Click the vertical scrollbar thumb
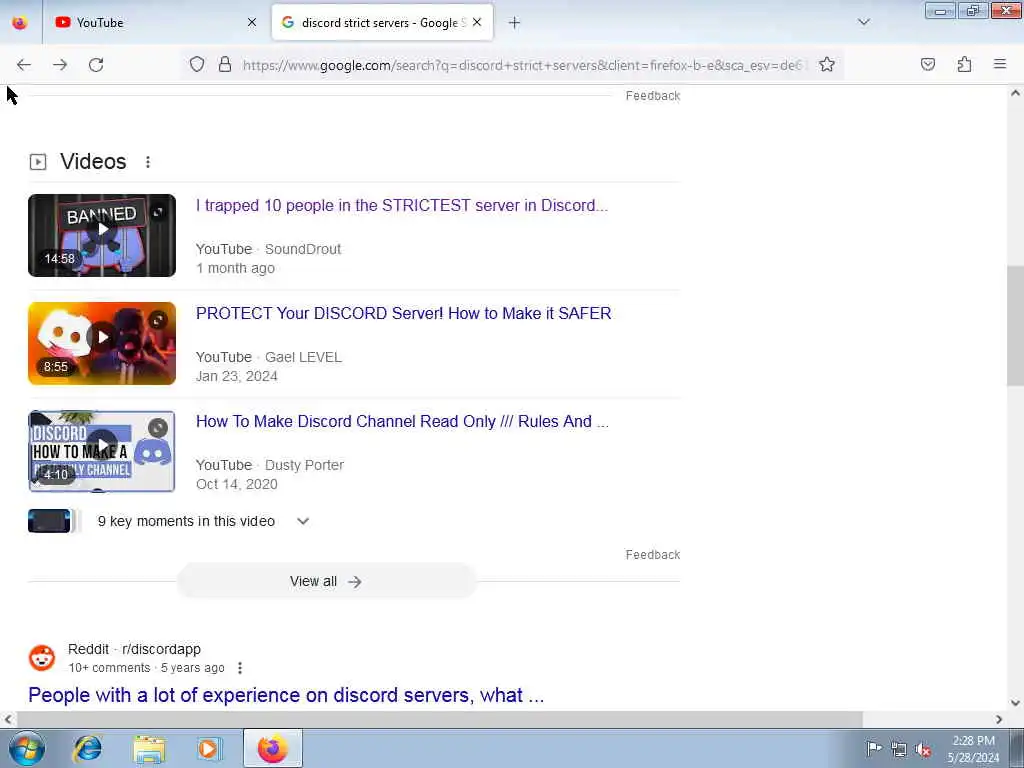The width and height of the screenshot is (1024, 768). [1015, 325]
